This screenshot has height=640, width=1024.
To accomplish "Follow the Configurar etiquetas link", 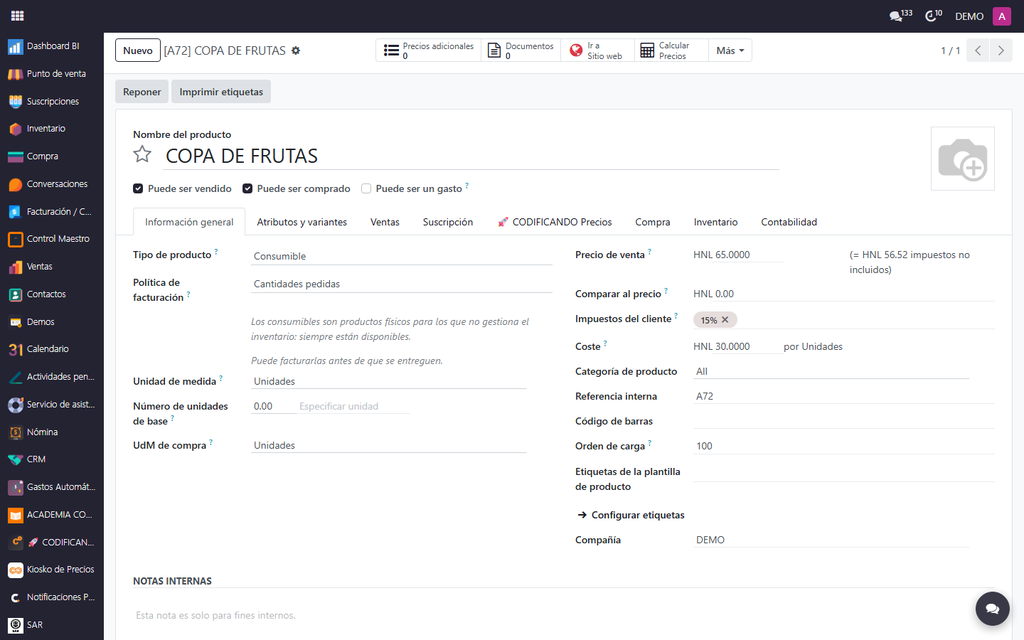I will coord(631,515).
